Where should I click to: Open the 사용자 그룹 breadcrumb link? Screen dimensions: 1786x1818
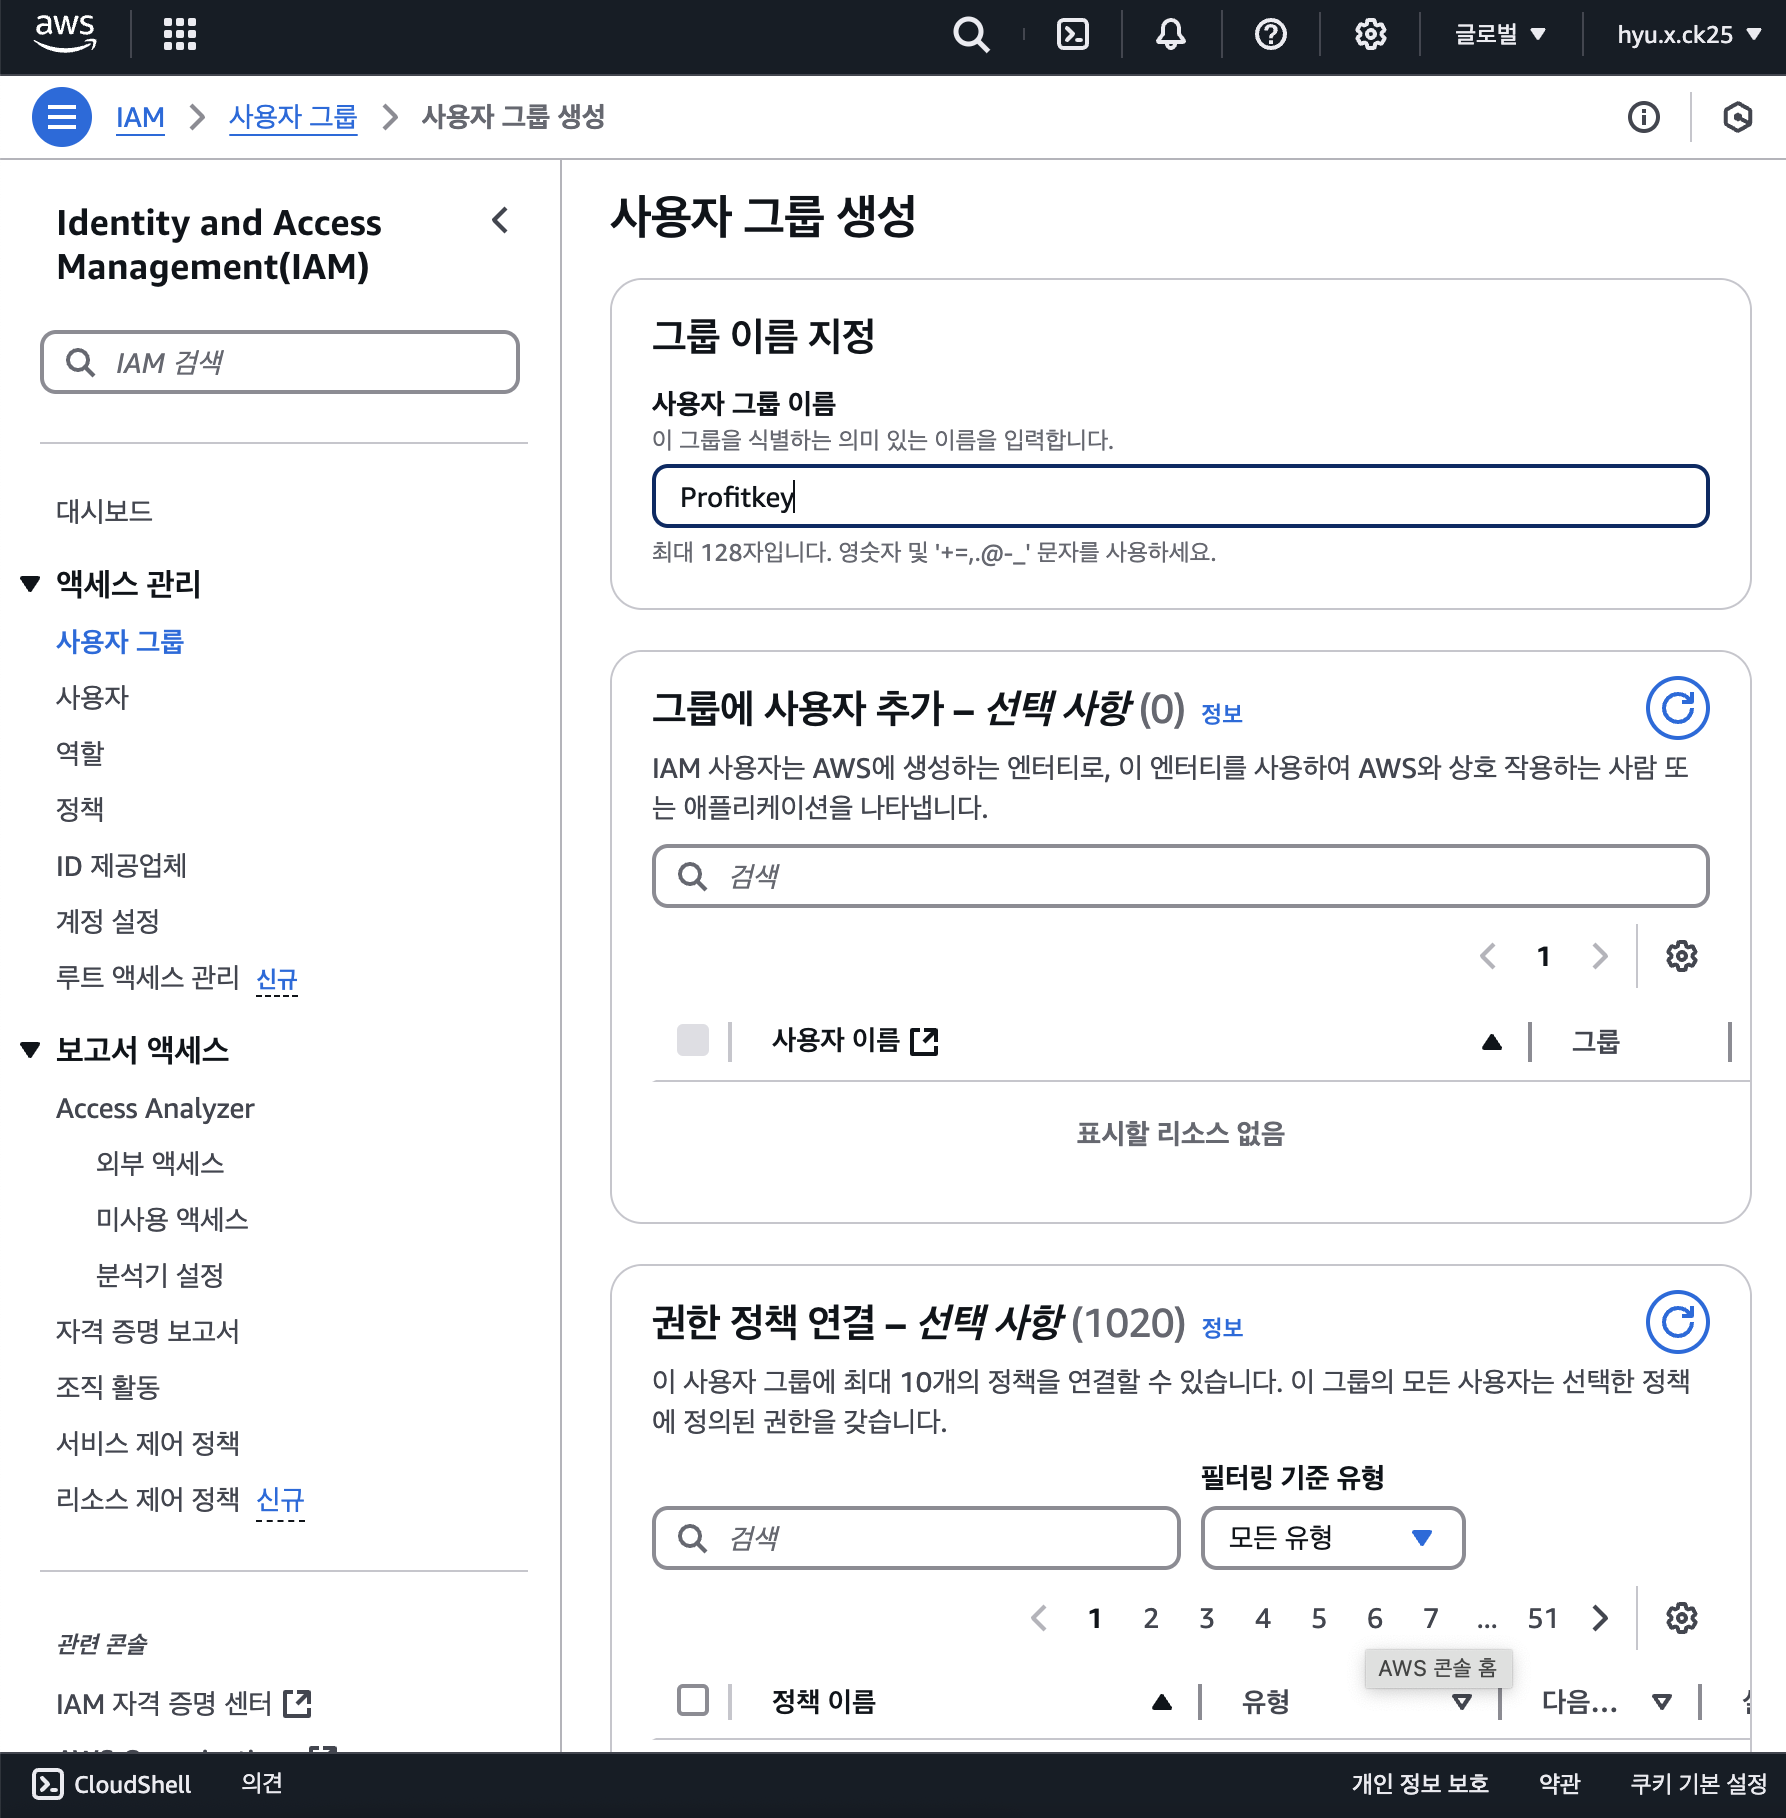tap(293, 117)
